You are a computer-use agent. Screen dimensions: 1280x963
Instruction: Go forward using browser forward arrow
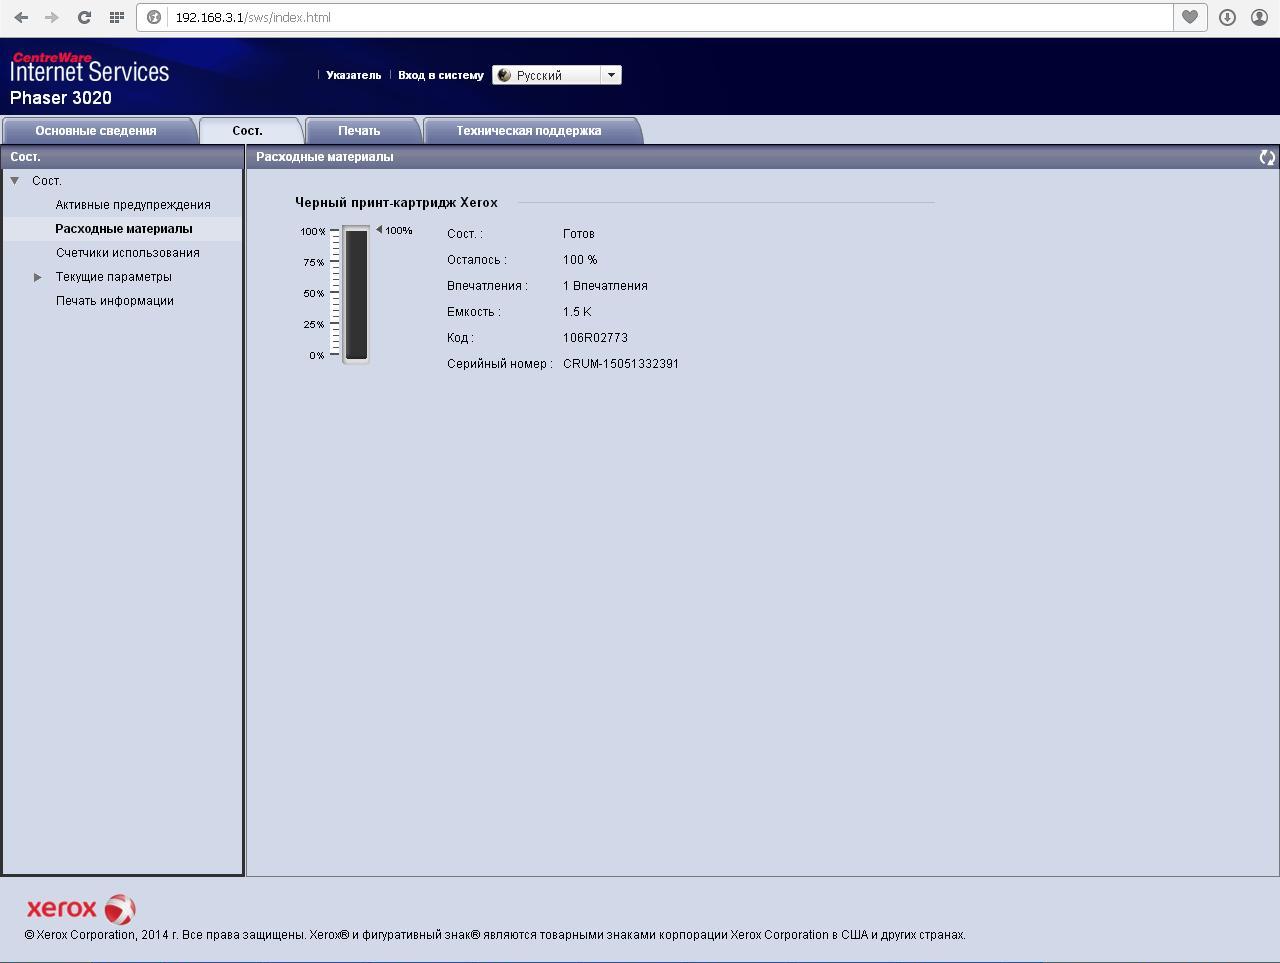click(52, 17)
